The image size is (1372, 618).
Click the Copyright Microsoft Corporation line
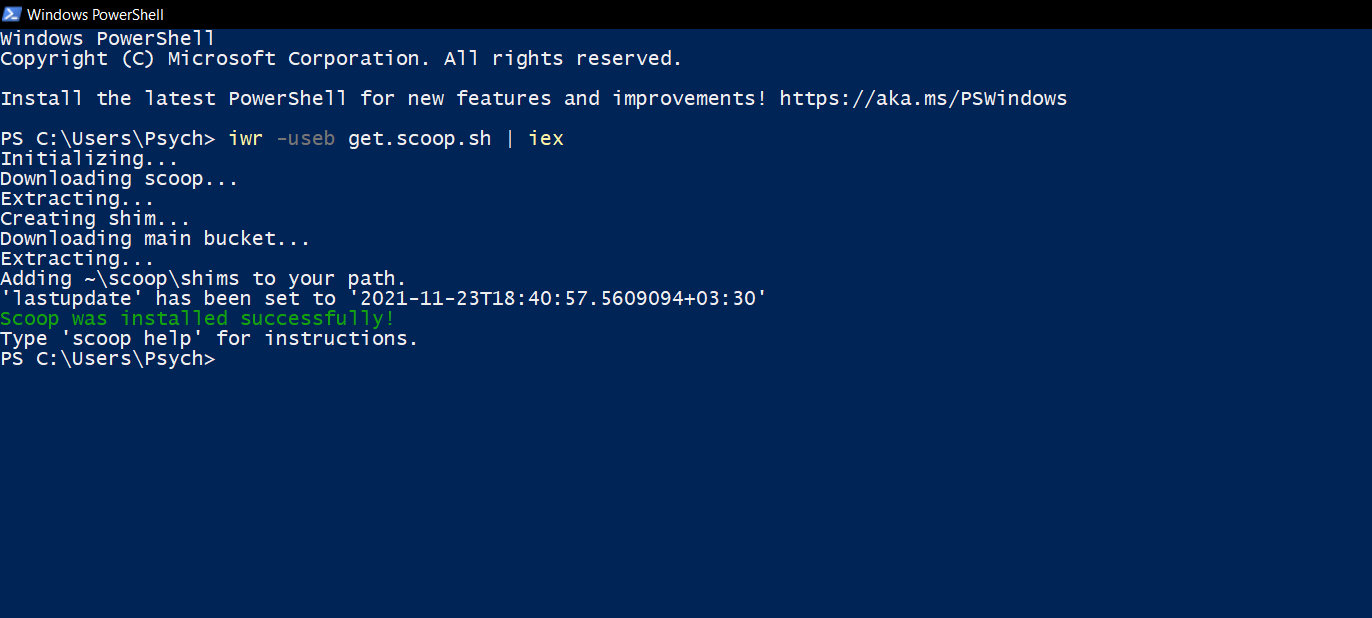pos(340,58)
